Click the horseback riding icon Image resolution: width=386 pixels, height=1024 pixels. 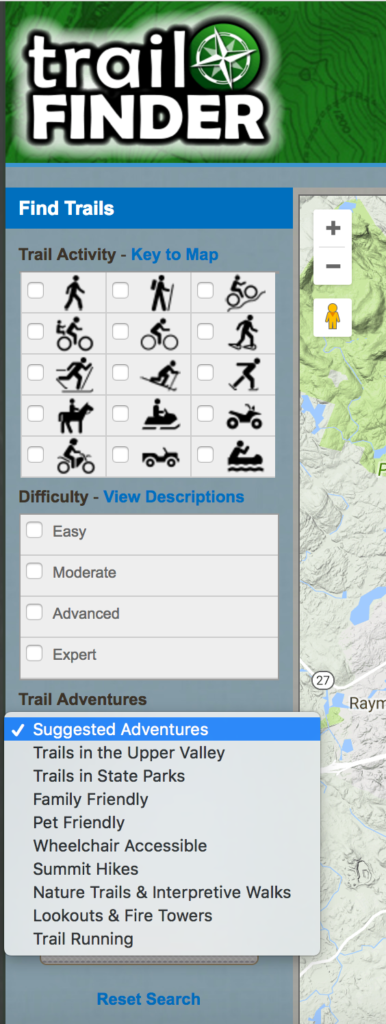pyautogui.click(x=75, y=415)
